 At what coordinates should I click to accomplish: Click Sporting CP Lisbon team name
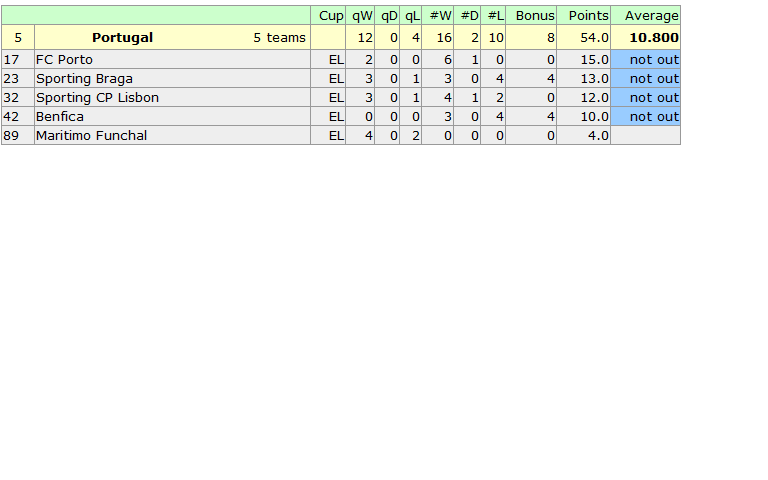click(x=97, y=97)
